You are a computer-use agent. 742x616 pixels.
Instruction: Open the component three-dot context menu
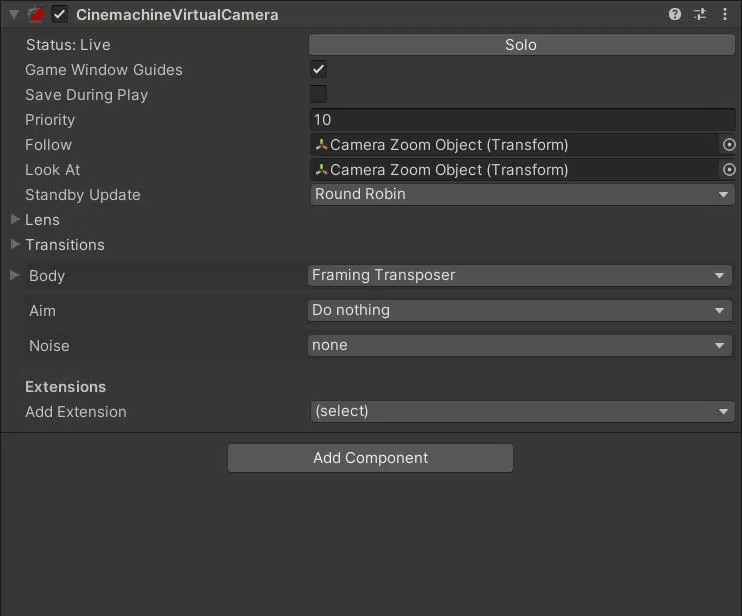click(725, 15)
